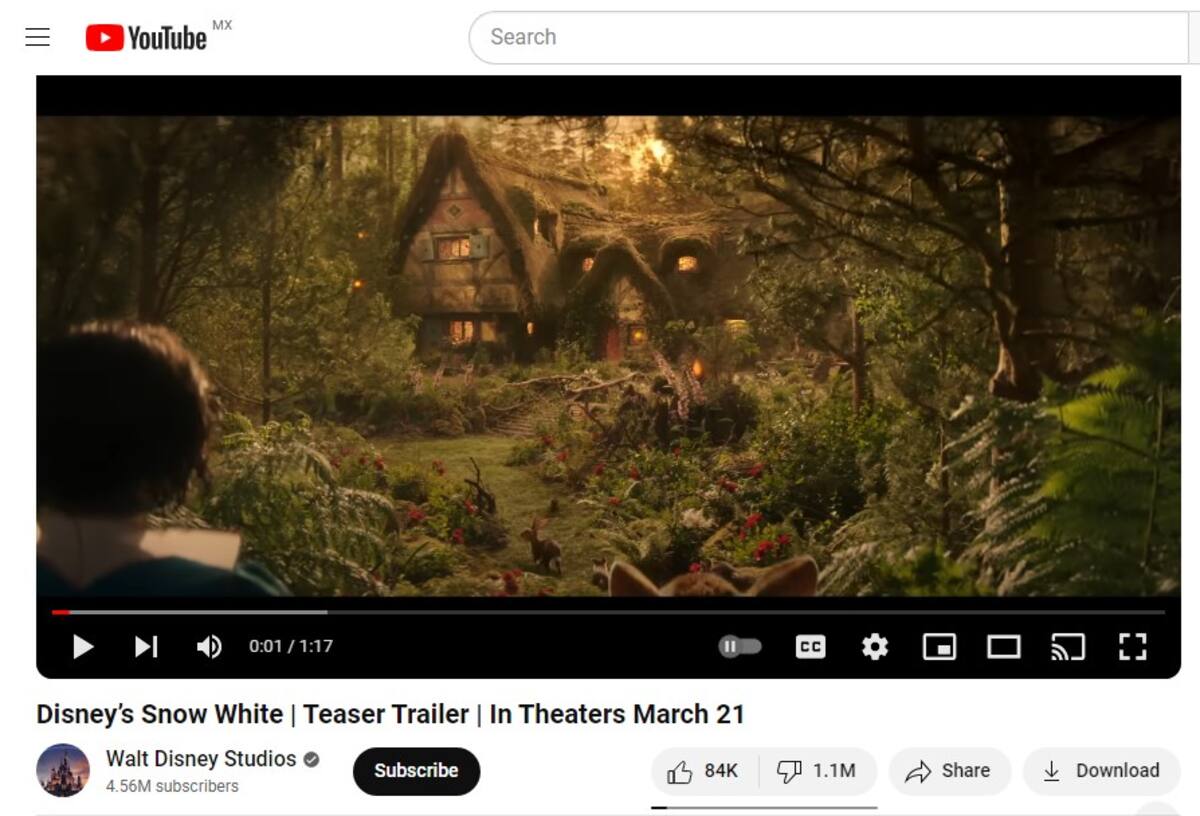Cast video to a TV
Image resolution: width=1200 pixels, height=816 pixels.
(1067, 647)
